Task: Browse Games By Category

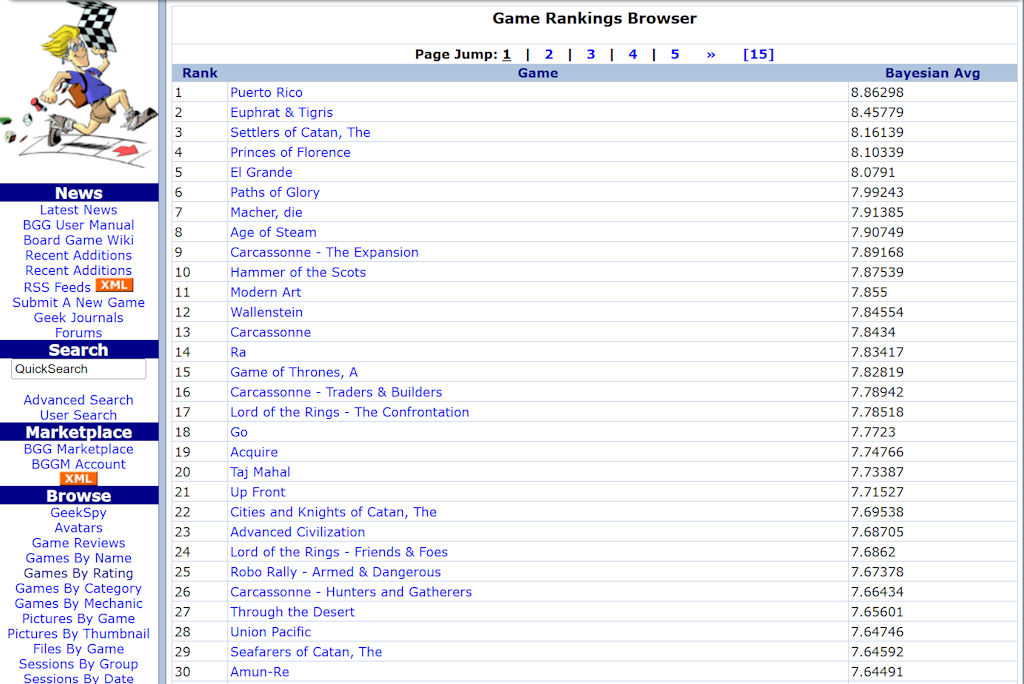Action: (78, 588)
